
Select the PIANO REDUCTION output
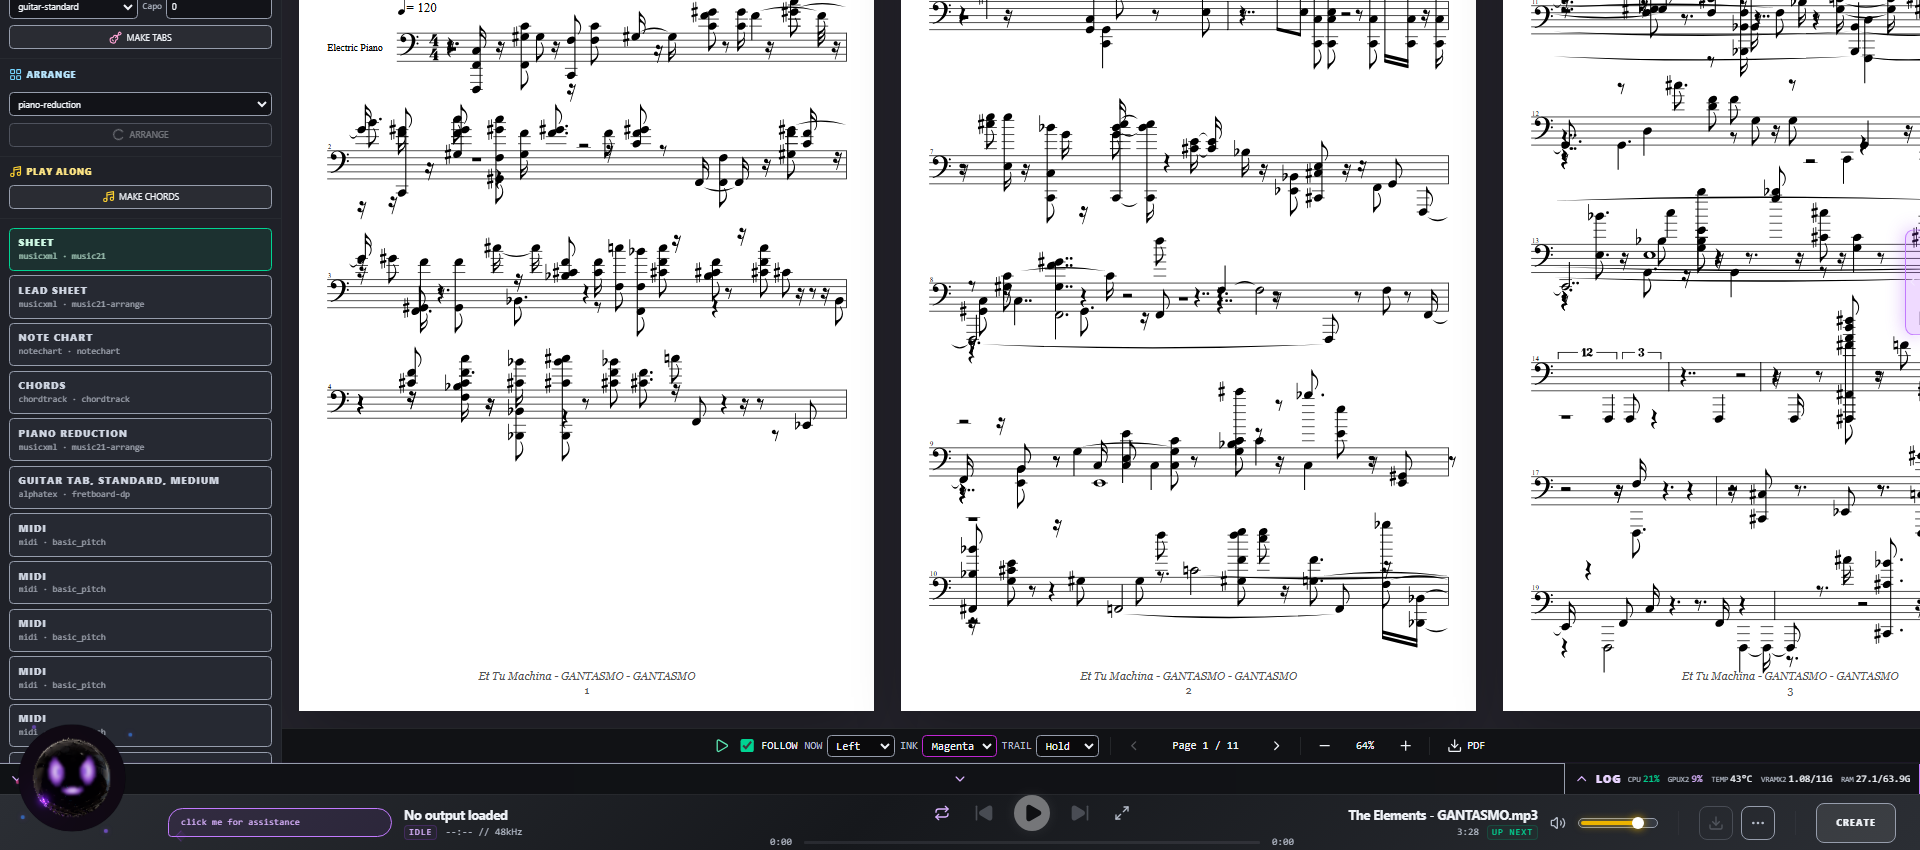point(140,440)
